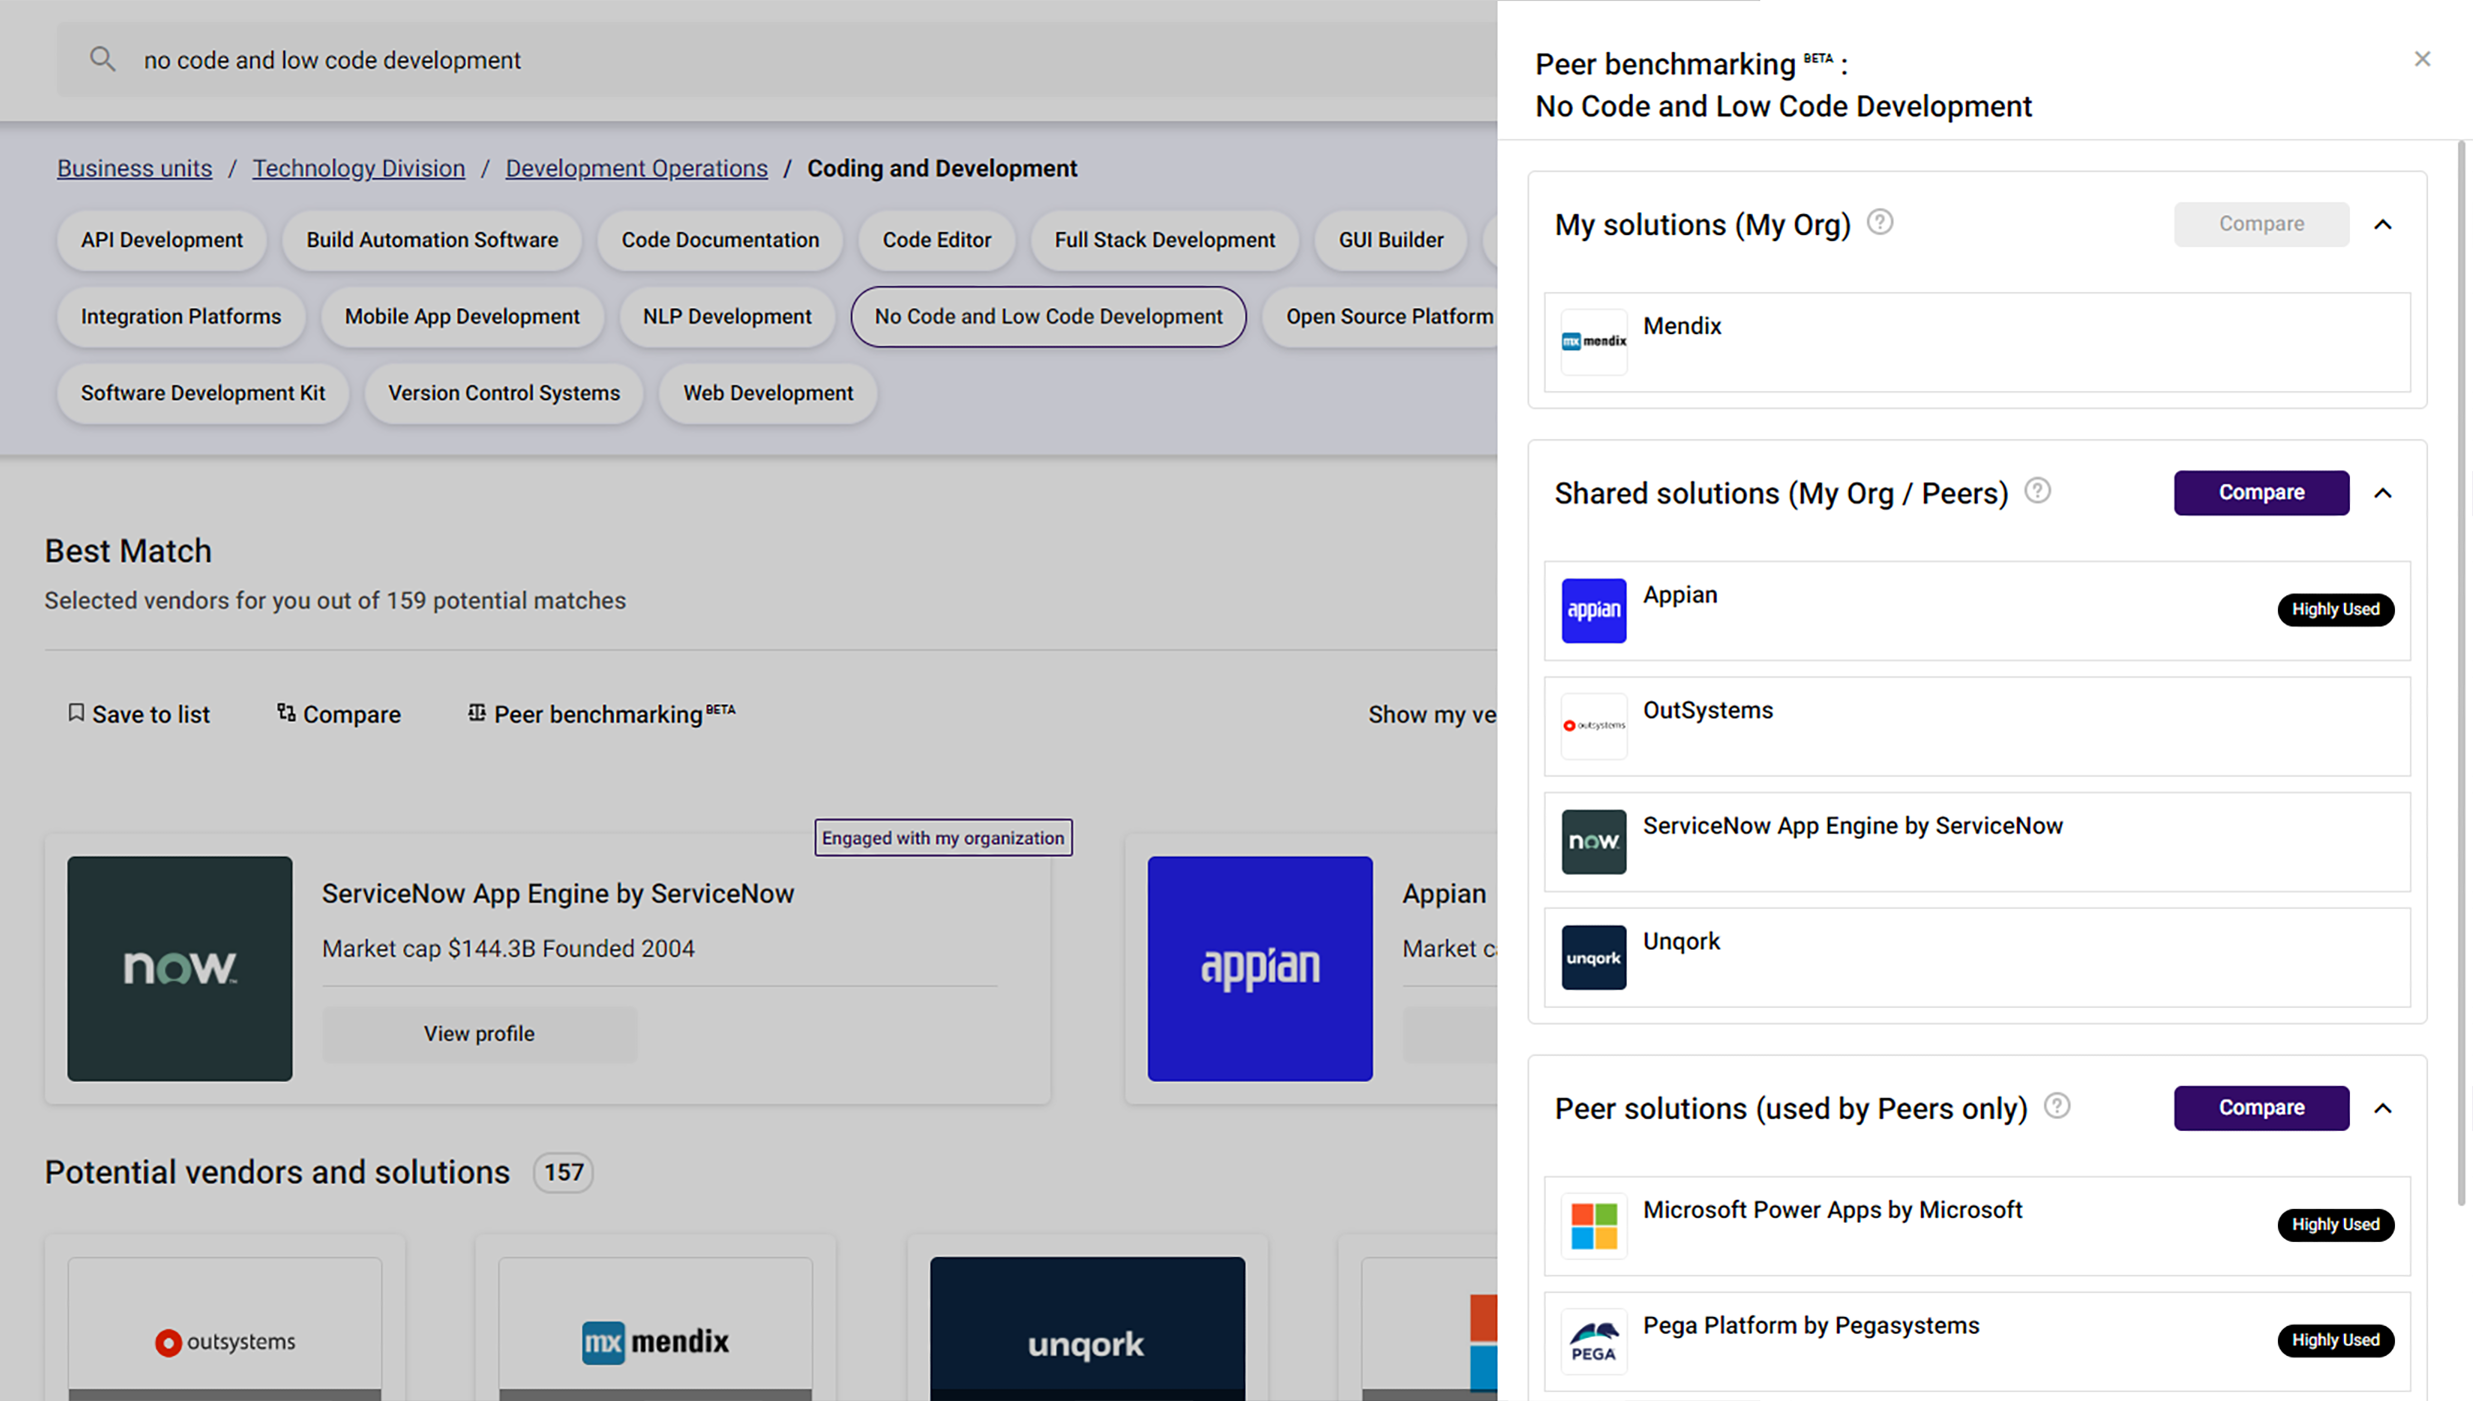The width and height of the screenshot is (2473, 1401).
Task: Click the Compare icon in toolbar
Action: click(x=286, y=713)
